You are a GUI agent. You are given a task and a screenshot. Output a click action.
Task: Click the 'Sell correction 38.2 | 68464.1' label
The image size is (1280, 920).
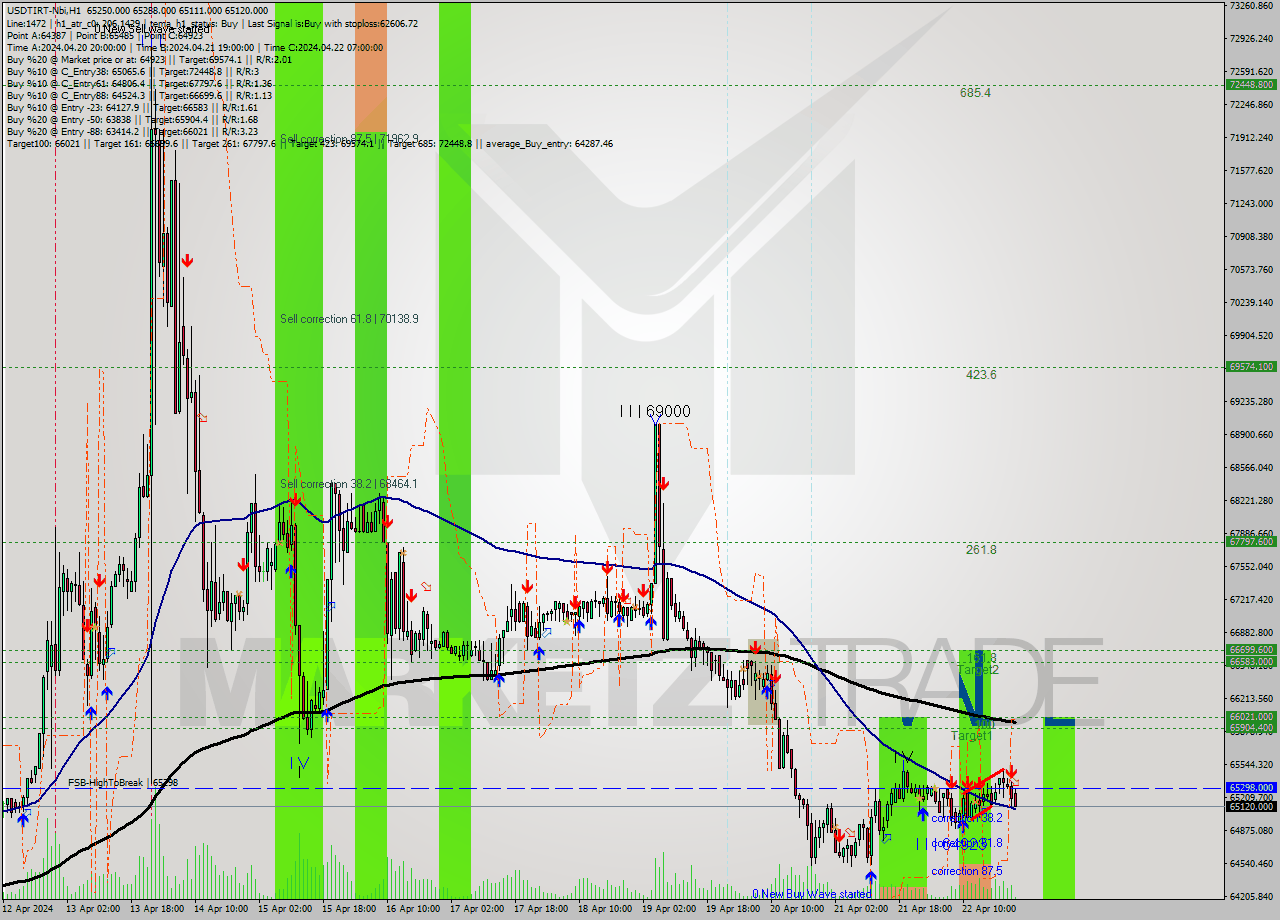coord(349,484)
